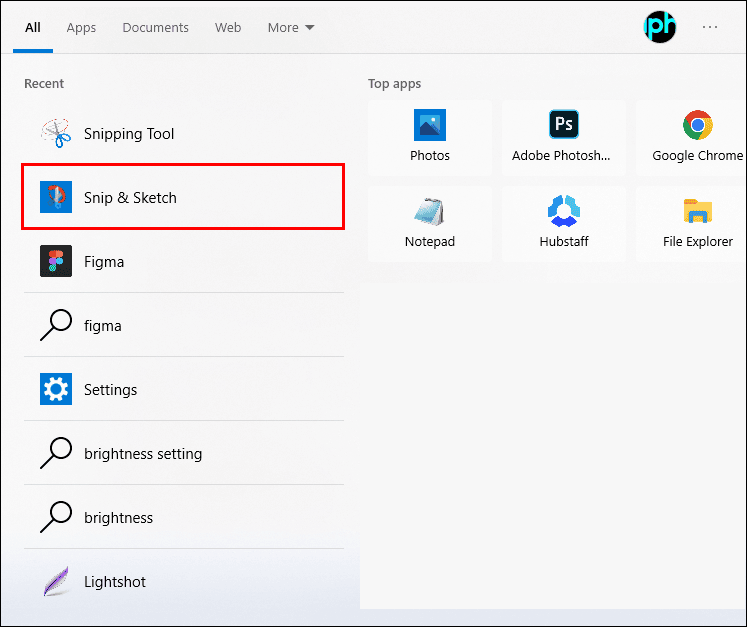Click the brightness setting search text
This screenshot has width=747, height=627.
coord(143,454)
